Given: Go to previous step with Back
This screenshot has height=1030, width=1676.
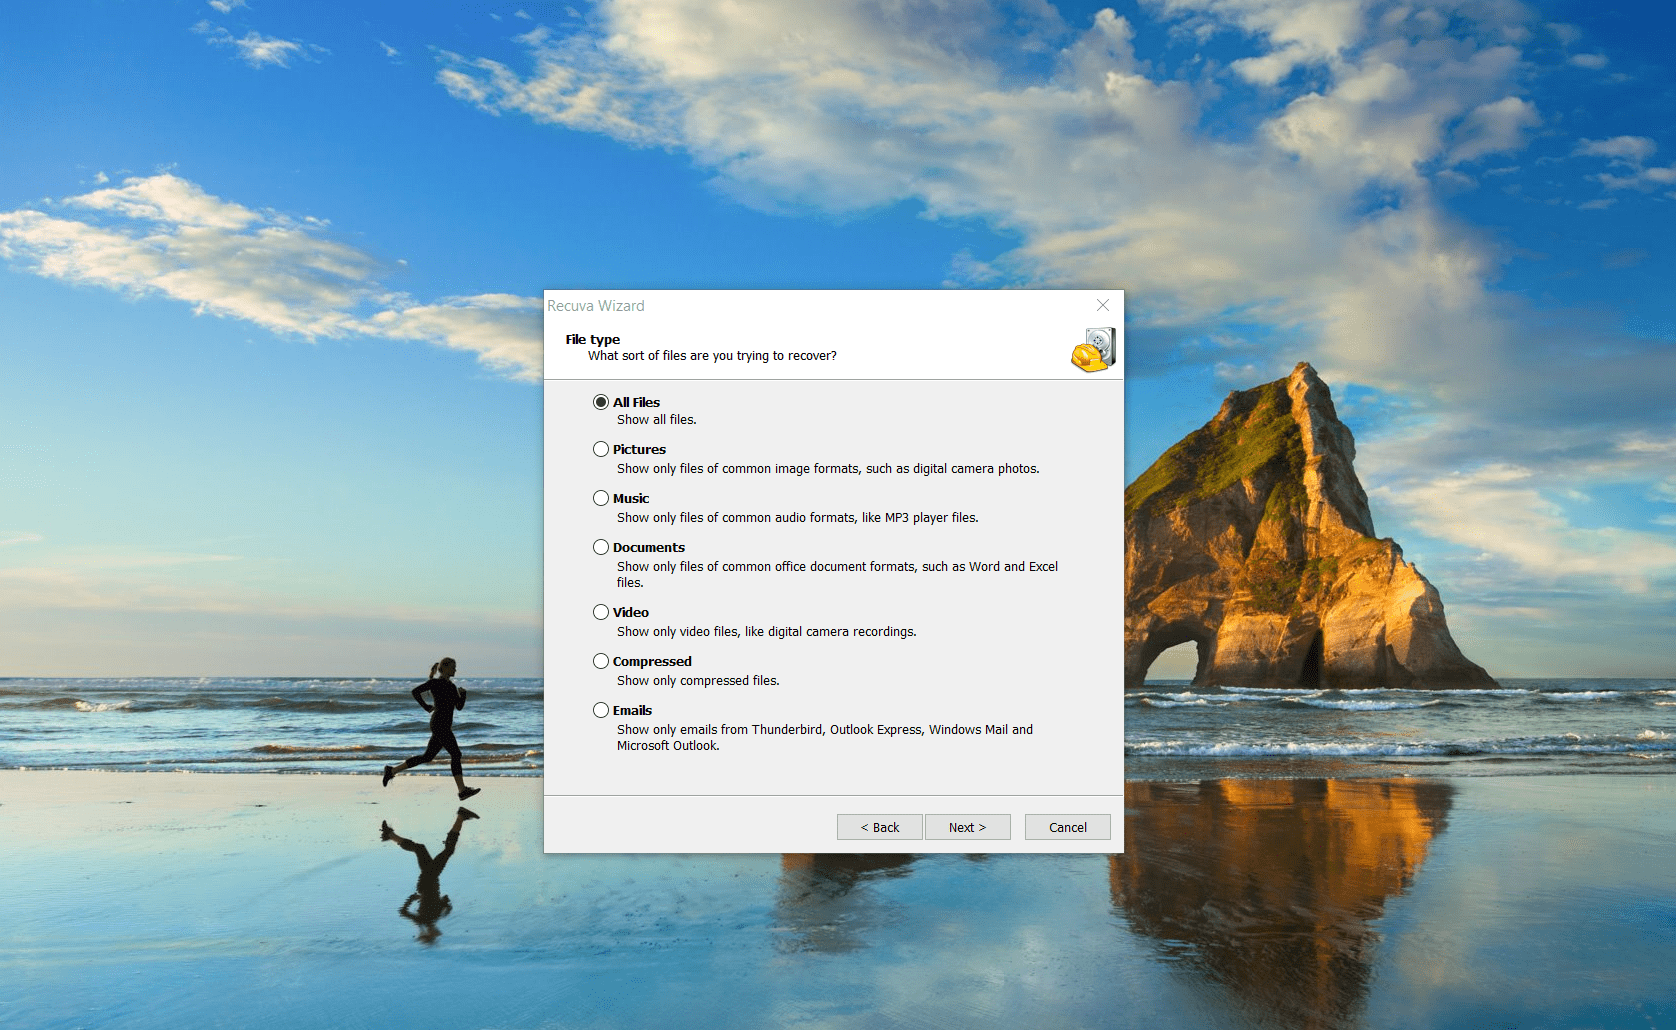Looking at the screenshot, I should click(x=879, y=827).
